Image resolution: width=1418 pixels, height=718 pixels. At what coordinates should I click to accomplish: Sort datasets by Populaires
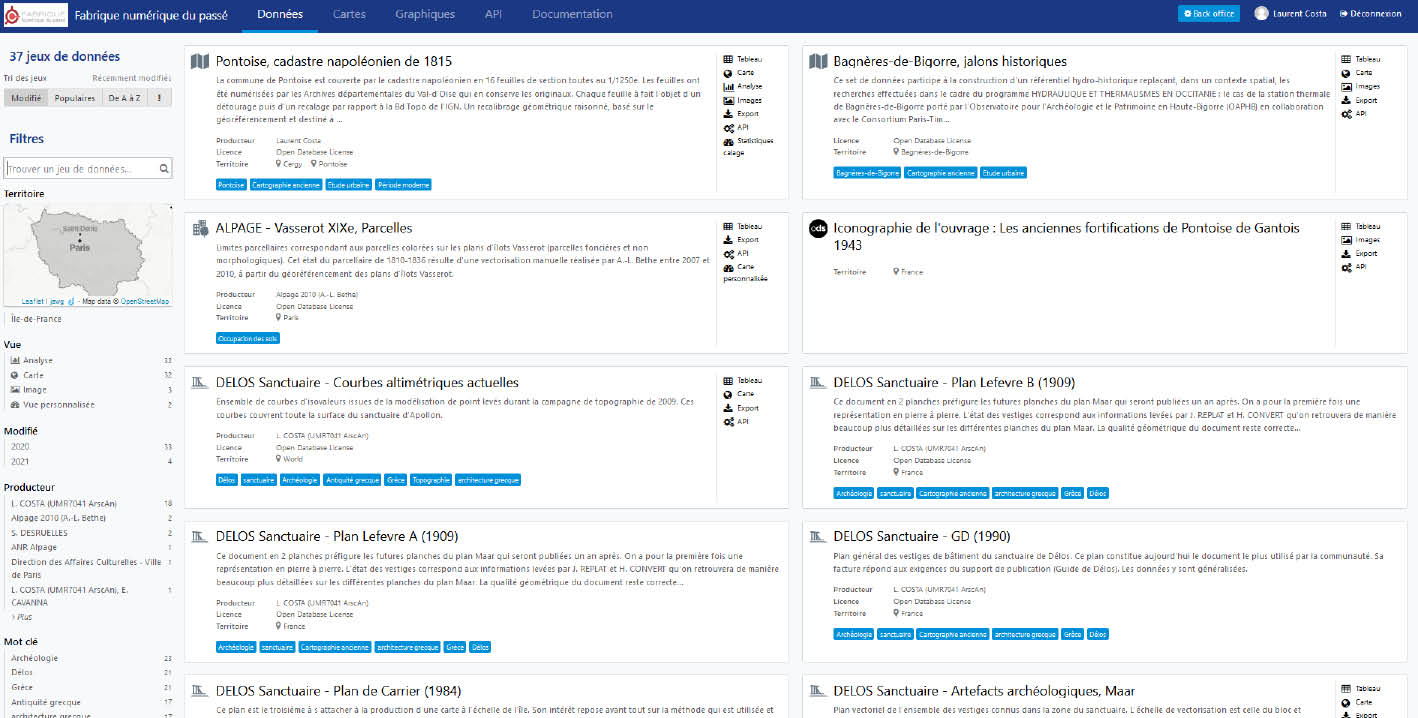(x=75, y=98)
